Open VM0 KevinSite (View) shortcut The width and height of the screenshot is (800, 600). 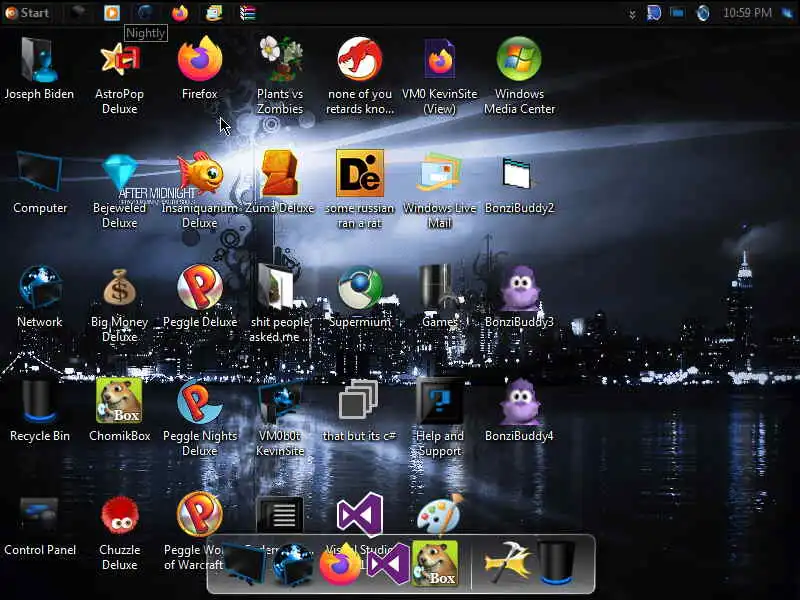[x=439, y=59]
